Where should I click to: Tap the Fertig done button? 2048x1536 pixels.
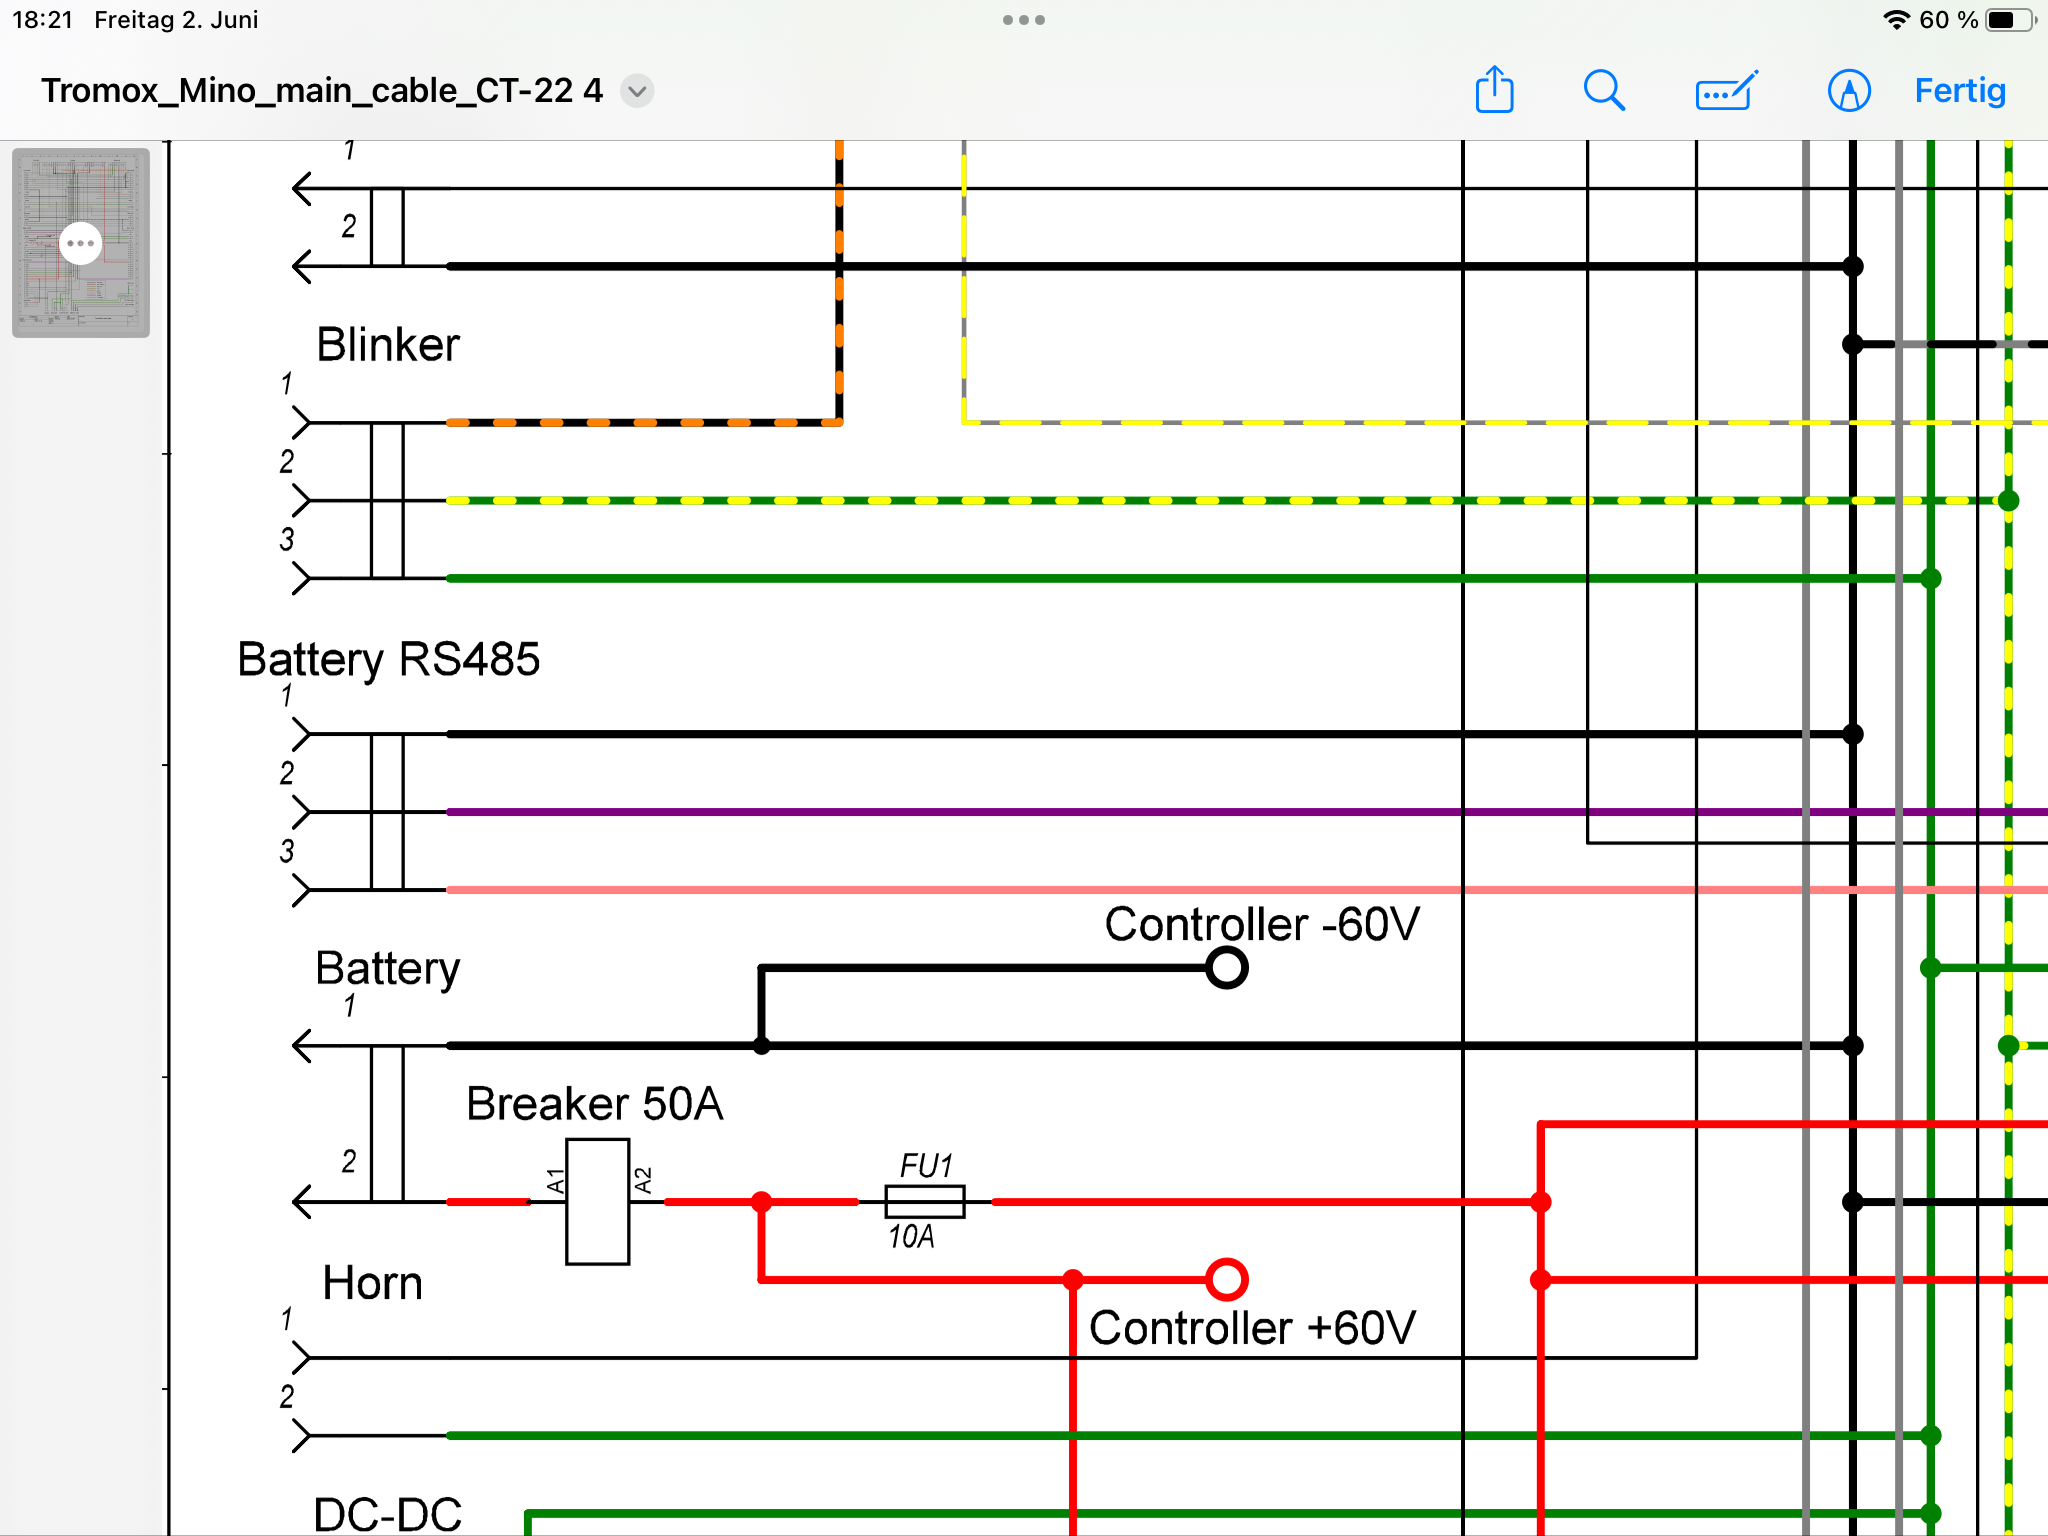pyautogui.click(x=1959, y=91)
